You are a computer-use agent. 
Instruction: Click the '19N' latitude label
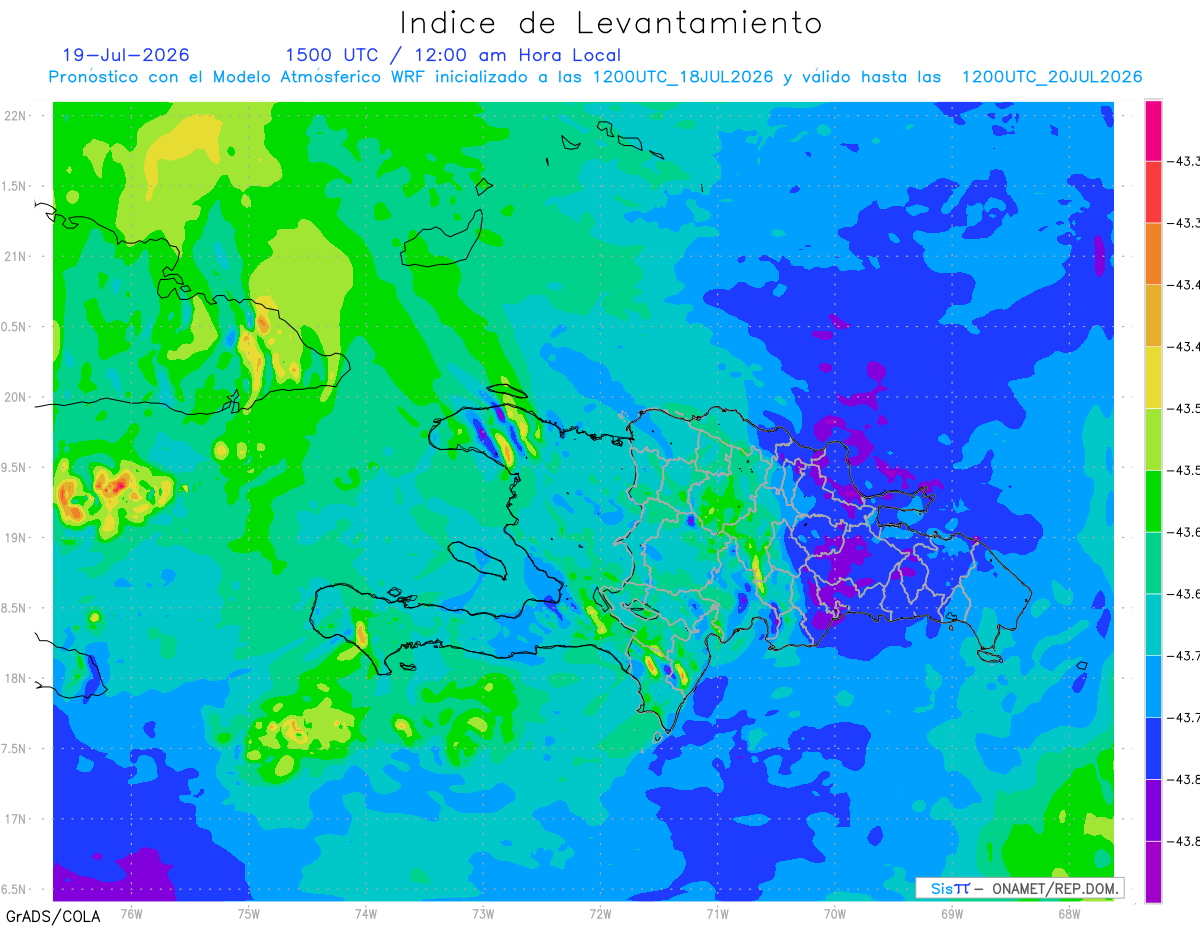coord(14,538)
